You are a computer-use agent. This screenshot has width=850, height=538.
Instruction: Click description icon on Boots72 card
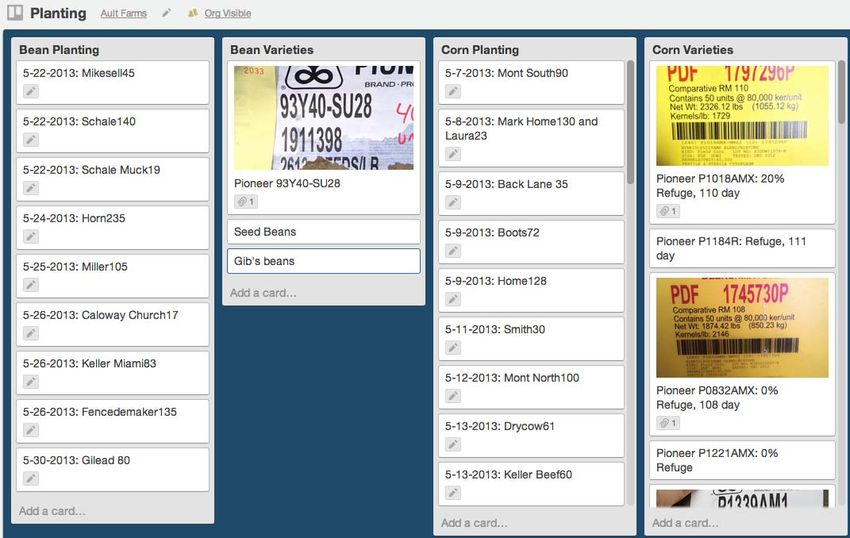point(453,251)
